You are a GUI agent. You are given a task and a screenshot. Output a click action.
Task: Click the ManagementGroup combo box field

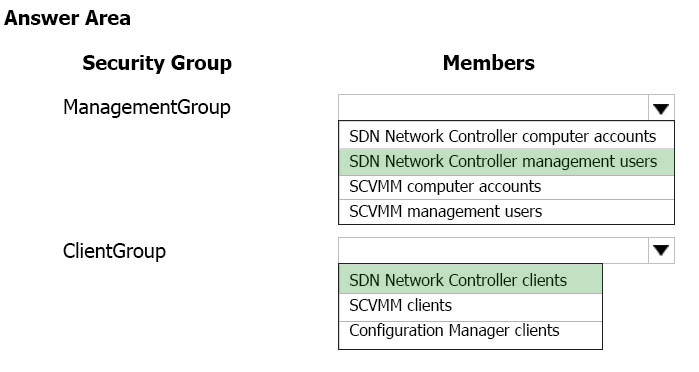tap(493, 107)
